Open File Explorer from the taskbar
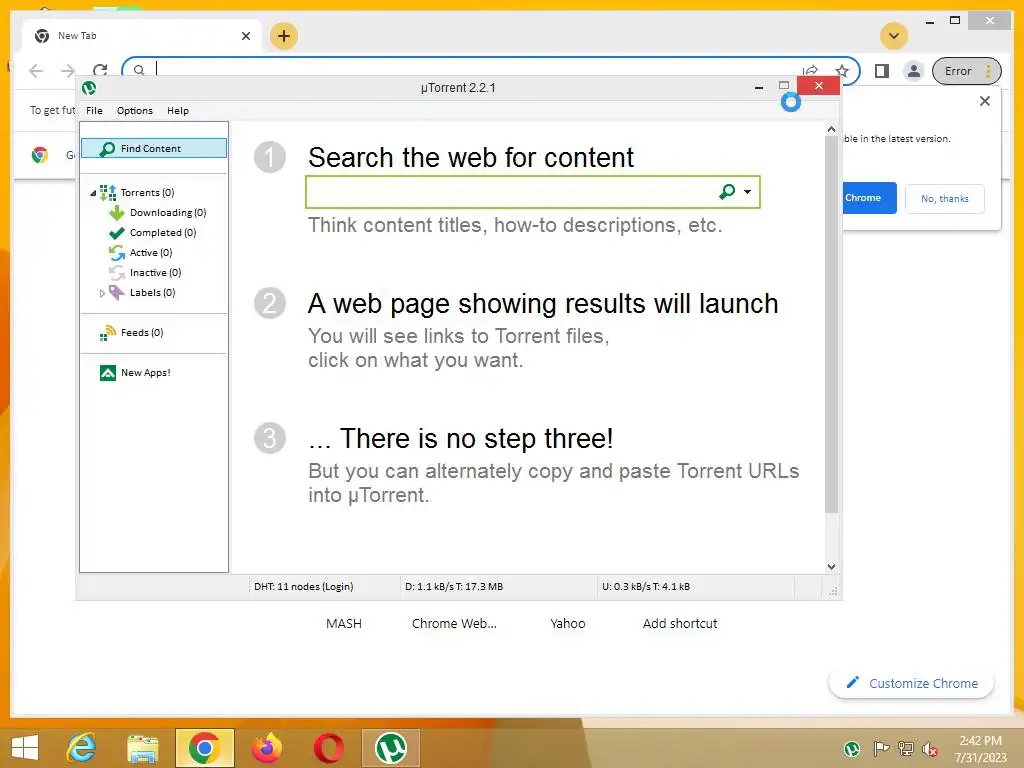Image resolution: width=1024 pixels, height=768 pixels. 142,748
